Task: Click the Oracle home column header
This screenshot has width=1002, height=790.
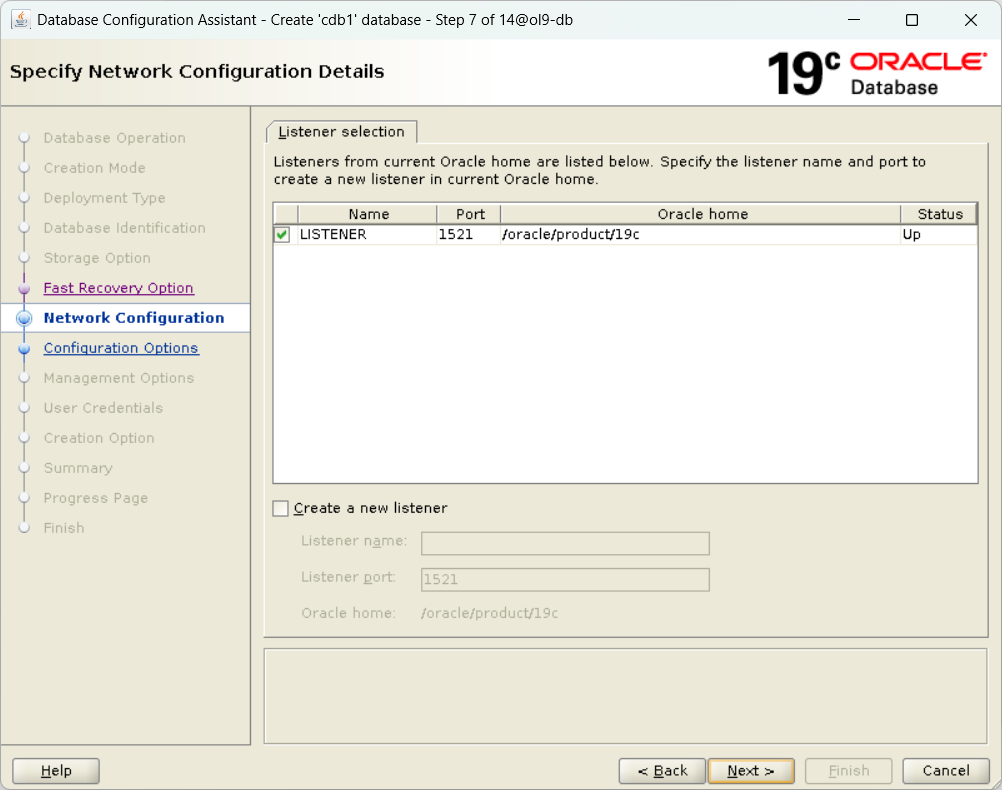Action: point(701,214)
